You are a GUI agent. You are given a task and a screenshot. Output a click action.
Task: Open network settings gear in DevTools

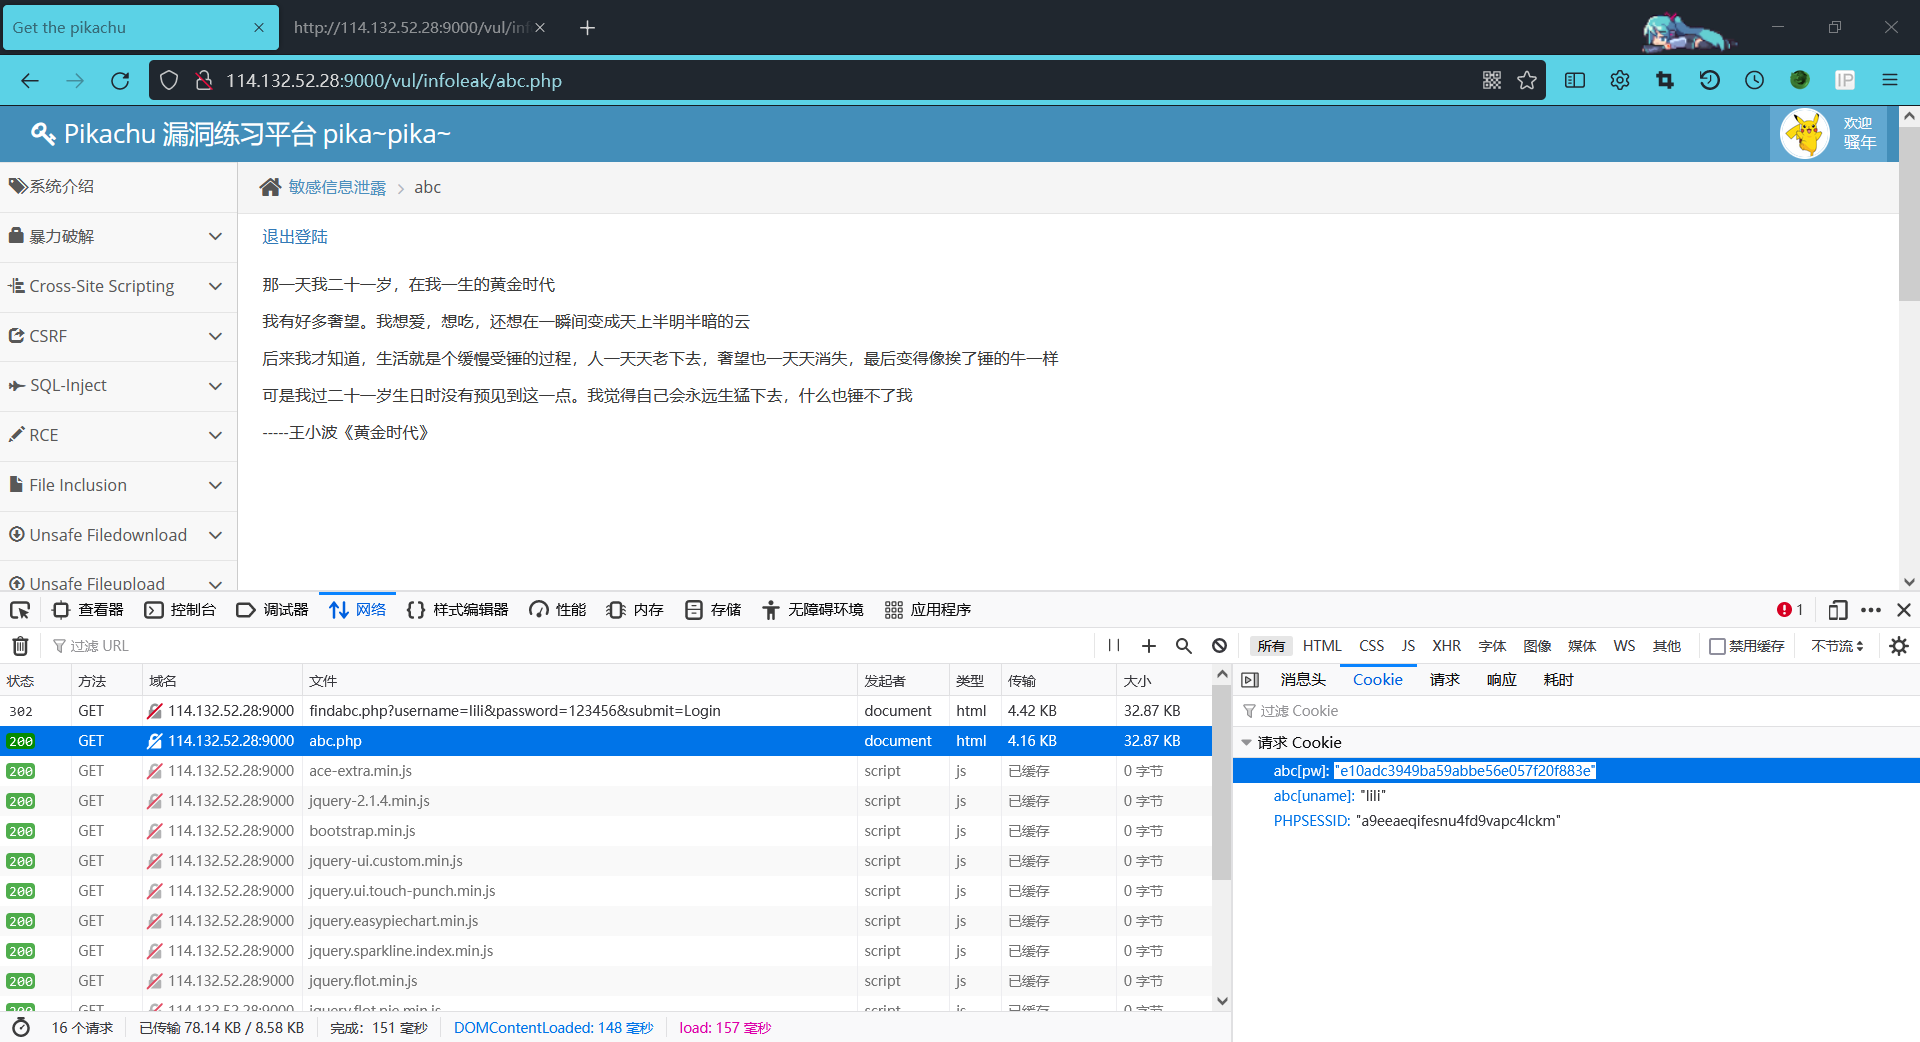coord(1899,646)
